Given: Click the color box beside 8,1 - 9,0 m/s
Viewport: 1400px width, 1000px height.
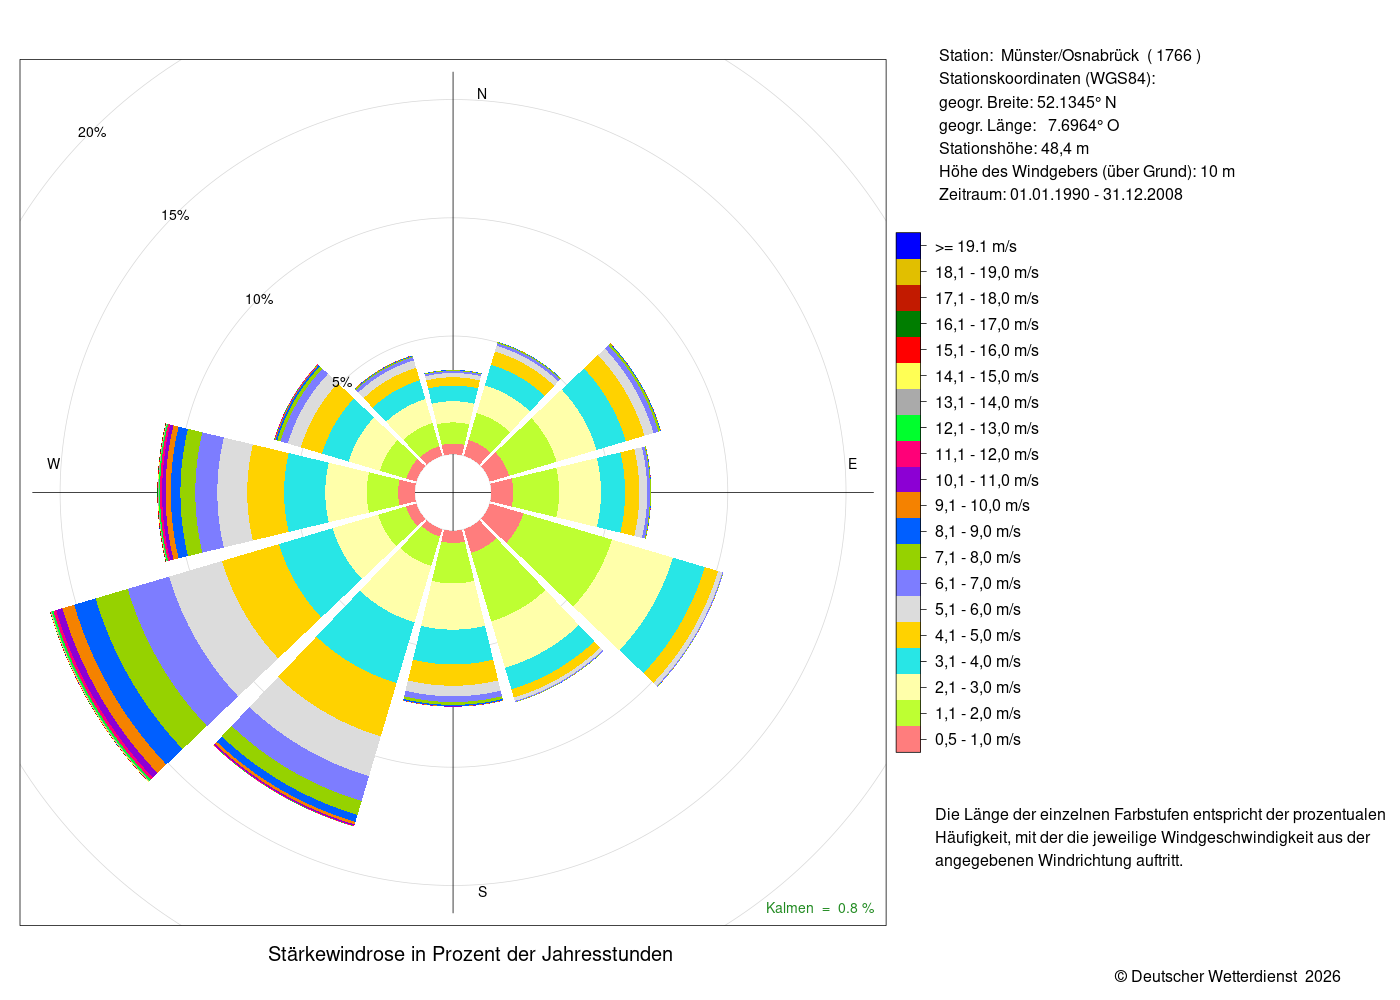Looking at the screenshot, I should pos(908,532).
